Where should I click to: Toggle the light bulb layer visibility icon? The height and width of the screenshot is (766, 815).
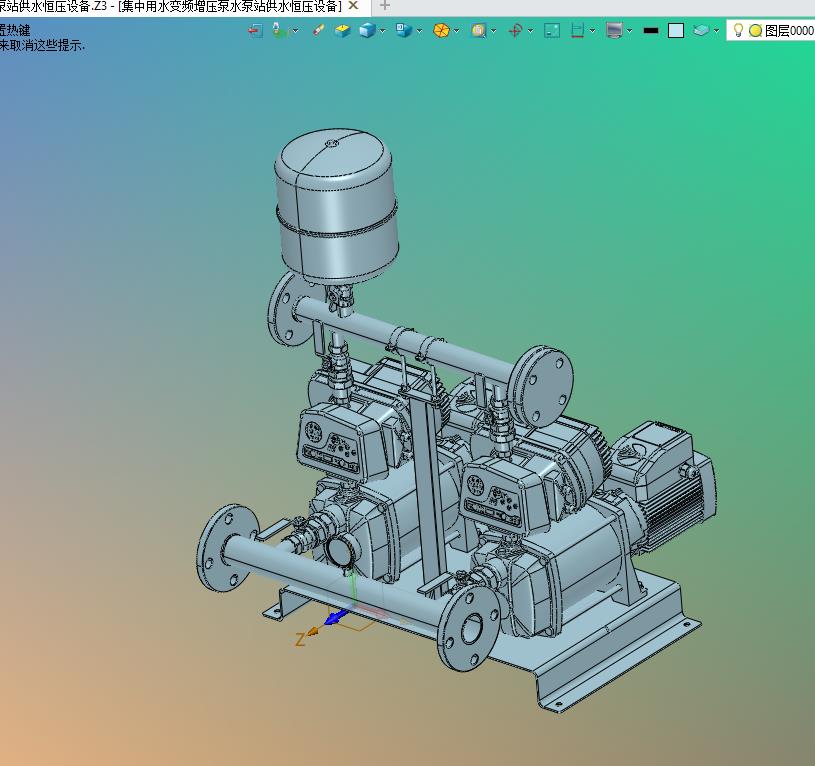pyautogui.click(x=738, y=31)
